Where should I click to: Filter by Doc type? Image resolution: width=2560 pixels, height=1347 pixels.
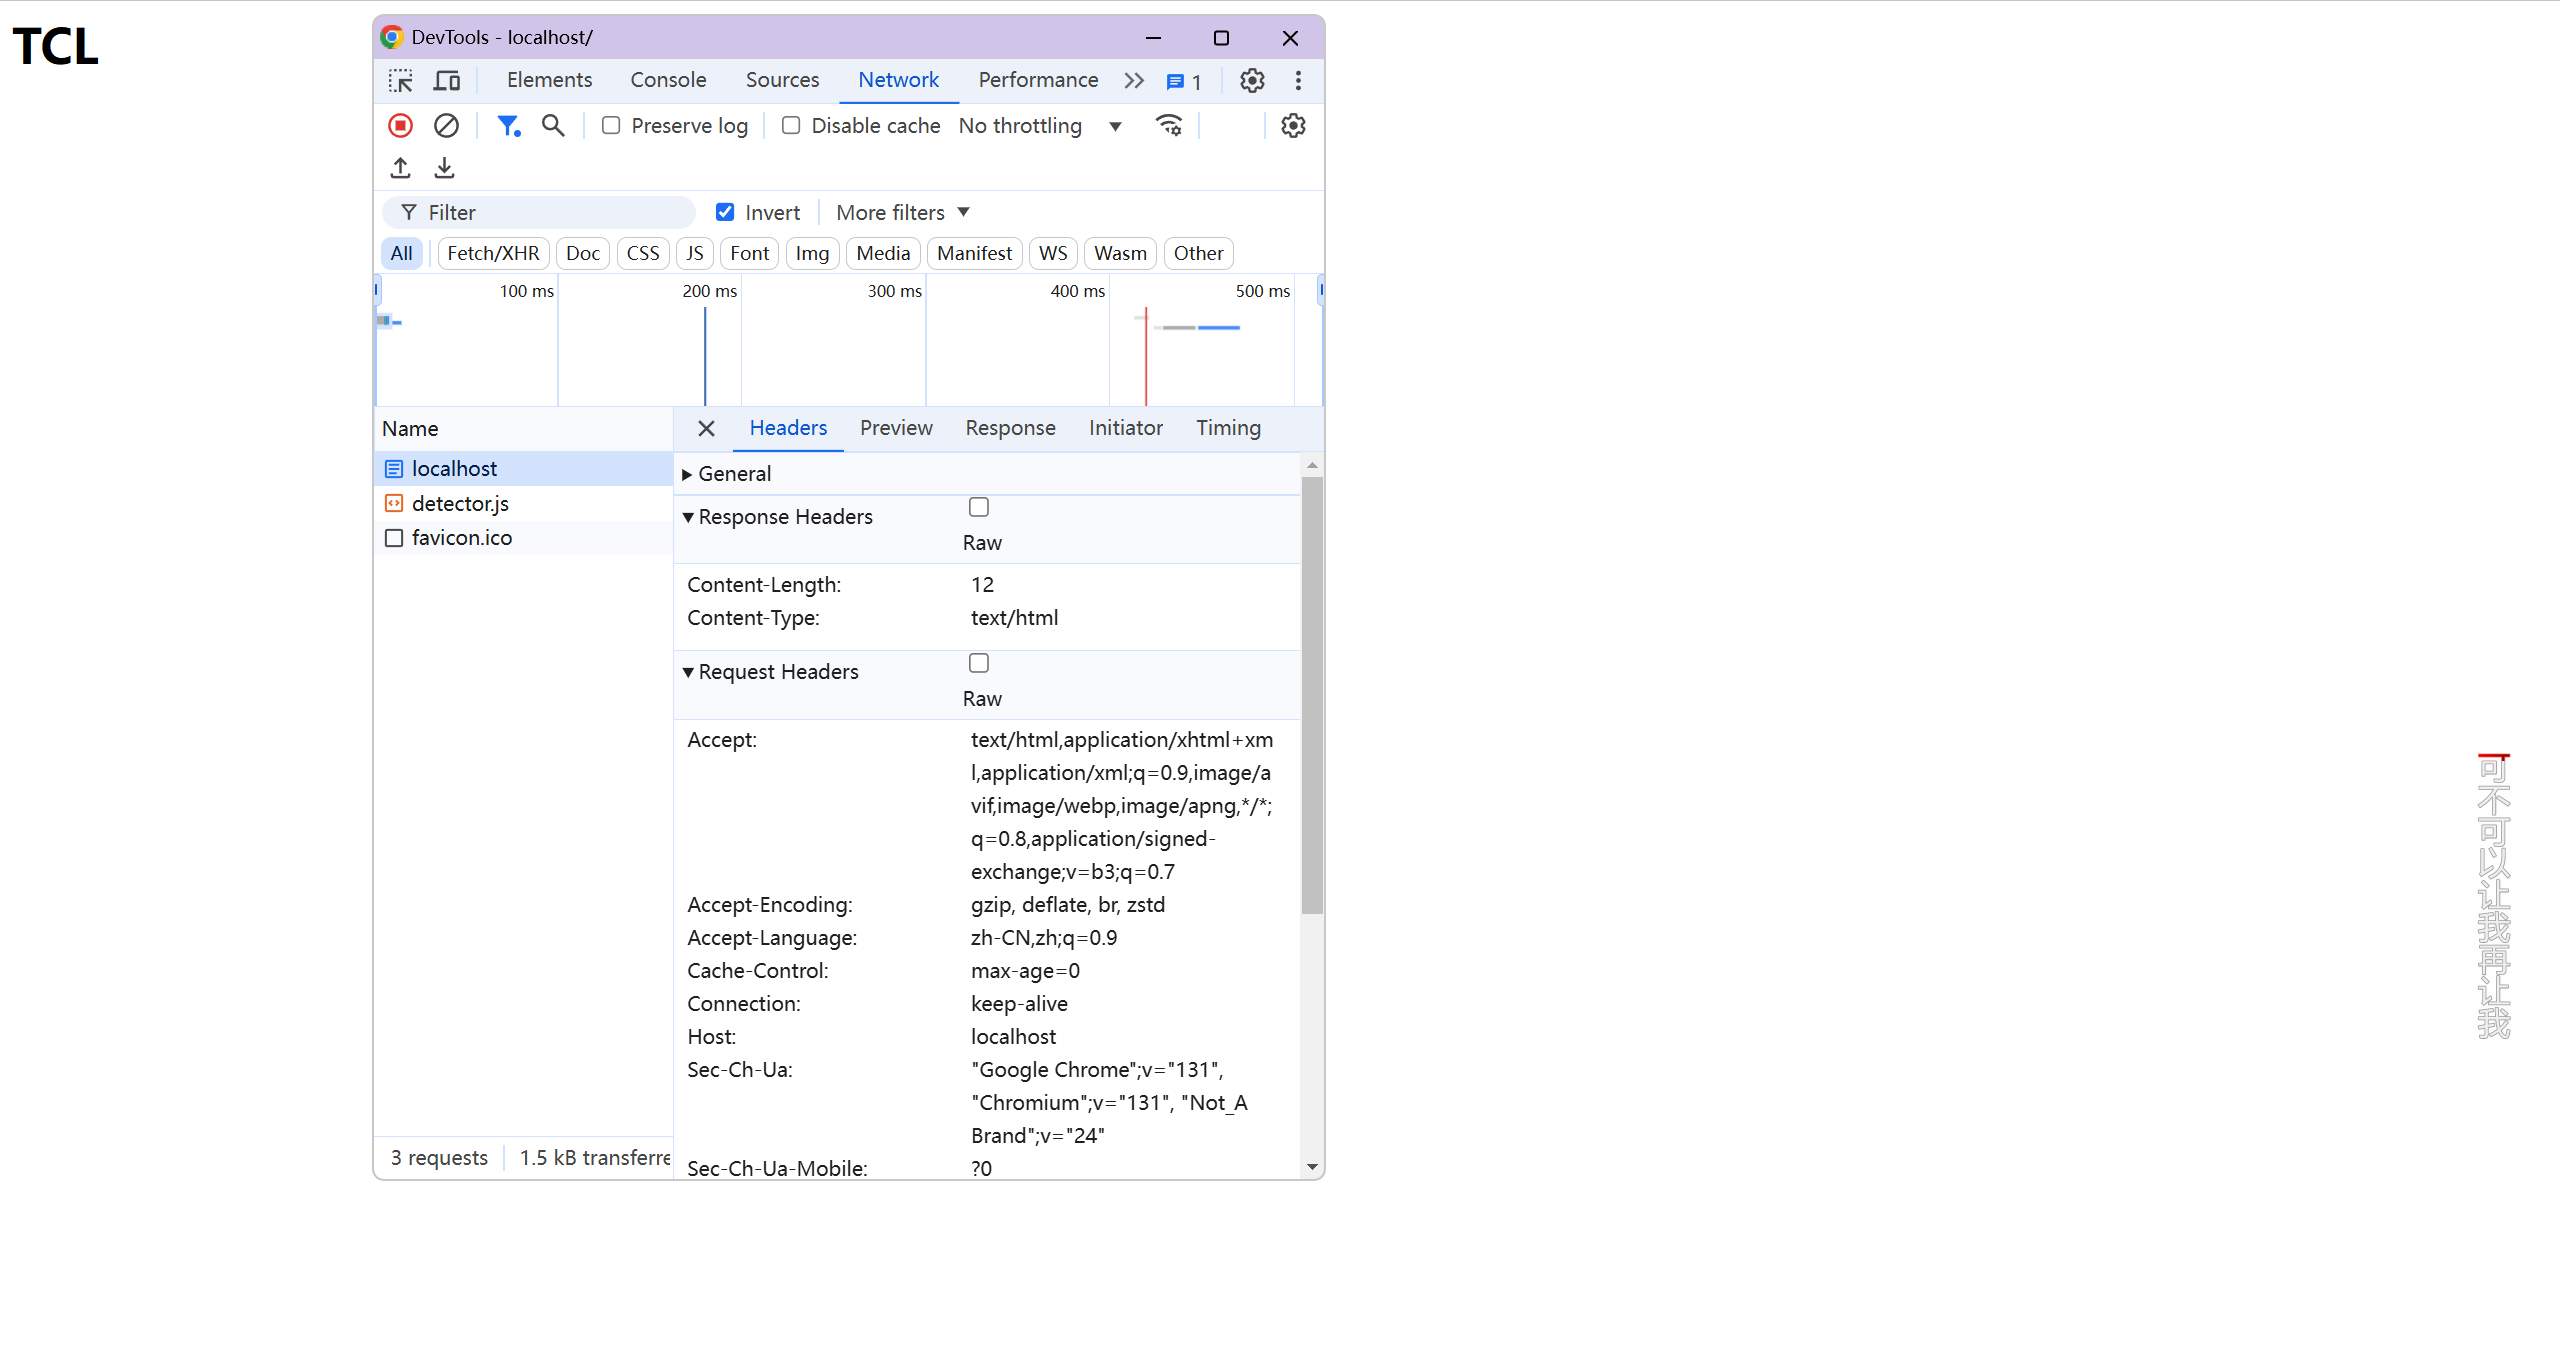pyautogui.click(x=583, y=254)
